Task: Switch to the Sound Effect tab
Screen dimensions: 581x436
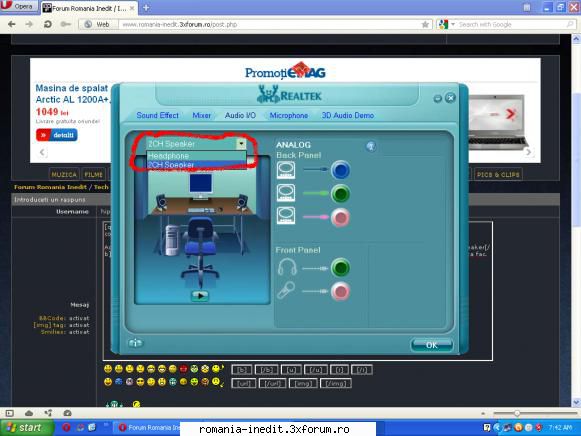Action: tap(157, 115)
